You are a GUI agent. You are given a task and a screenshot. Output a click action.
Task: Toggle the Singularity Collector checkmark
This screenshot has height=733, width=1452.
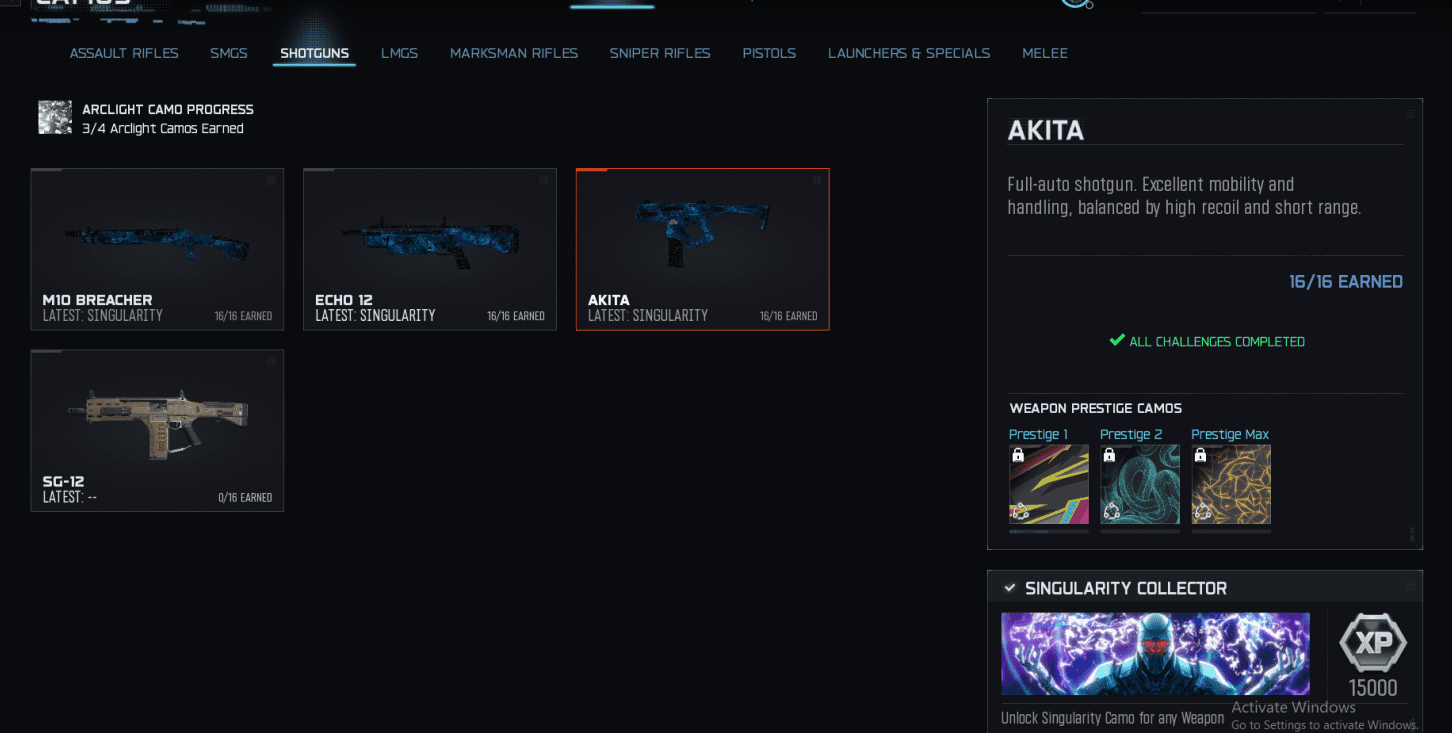click(1010, 588)
